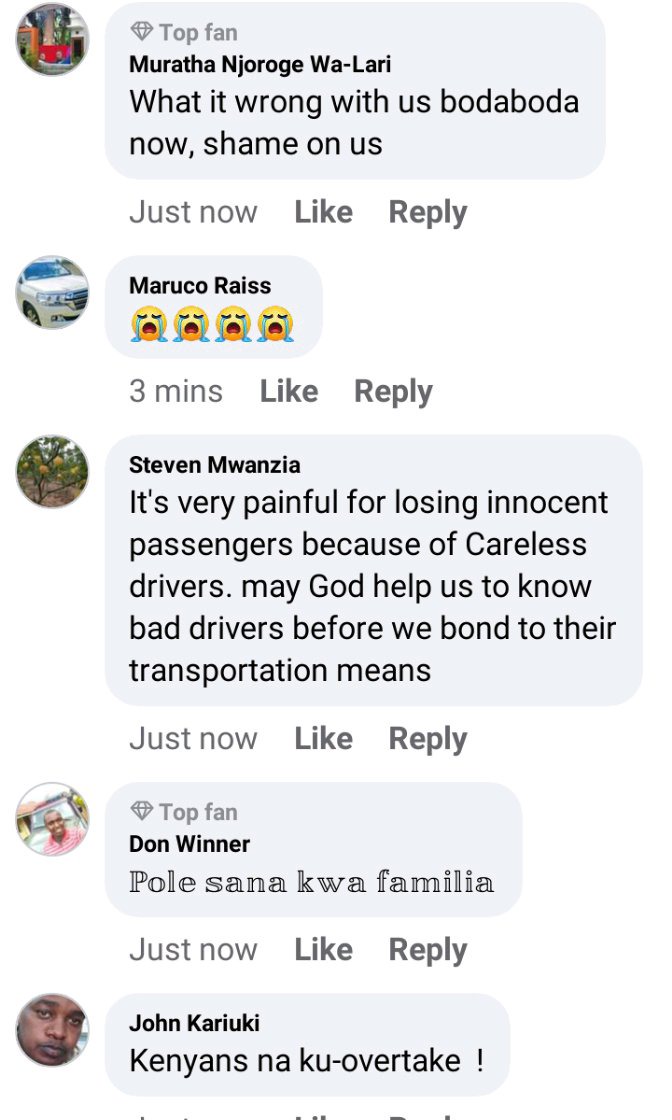This screenshot has height=1120, width=672.
Task: Reply to Steven Mwanzia's comment
Action: click(428, 739)
